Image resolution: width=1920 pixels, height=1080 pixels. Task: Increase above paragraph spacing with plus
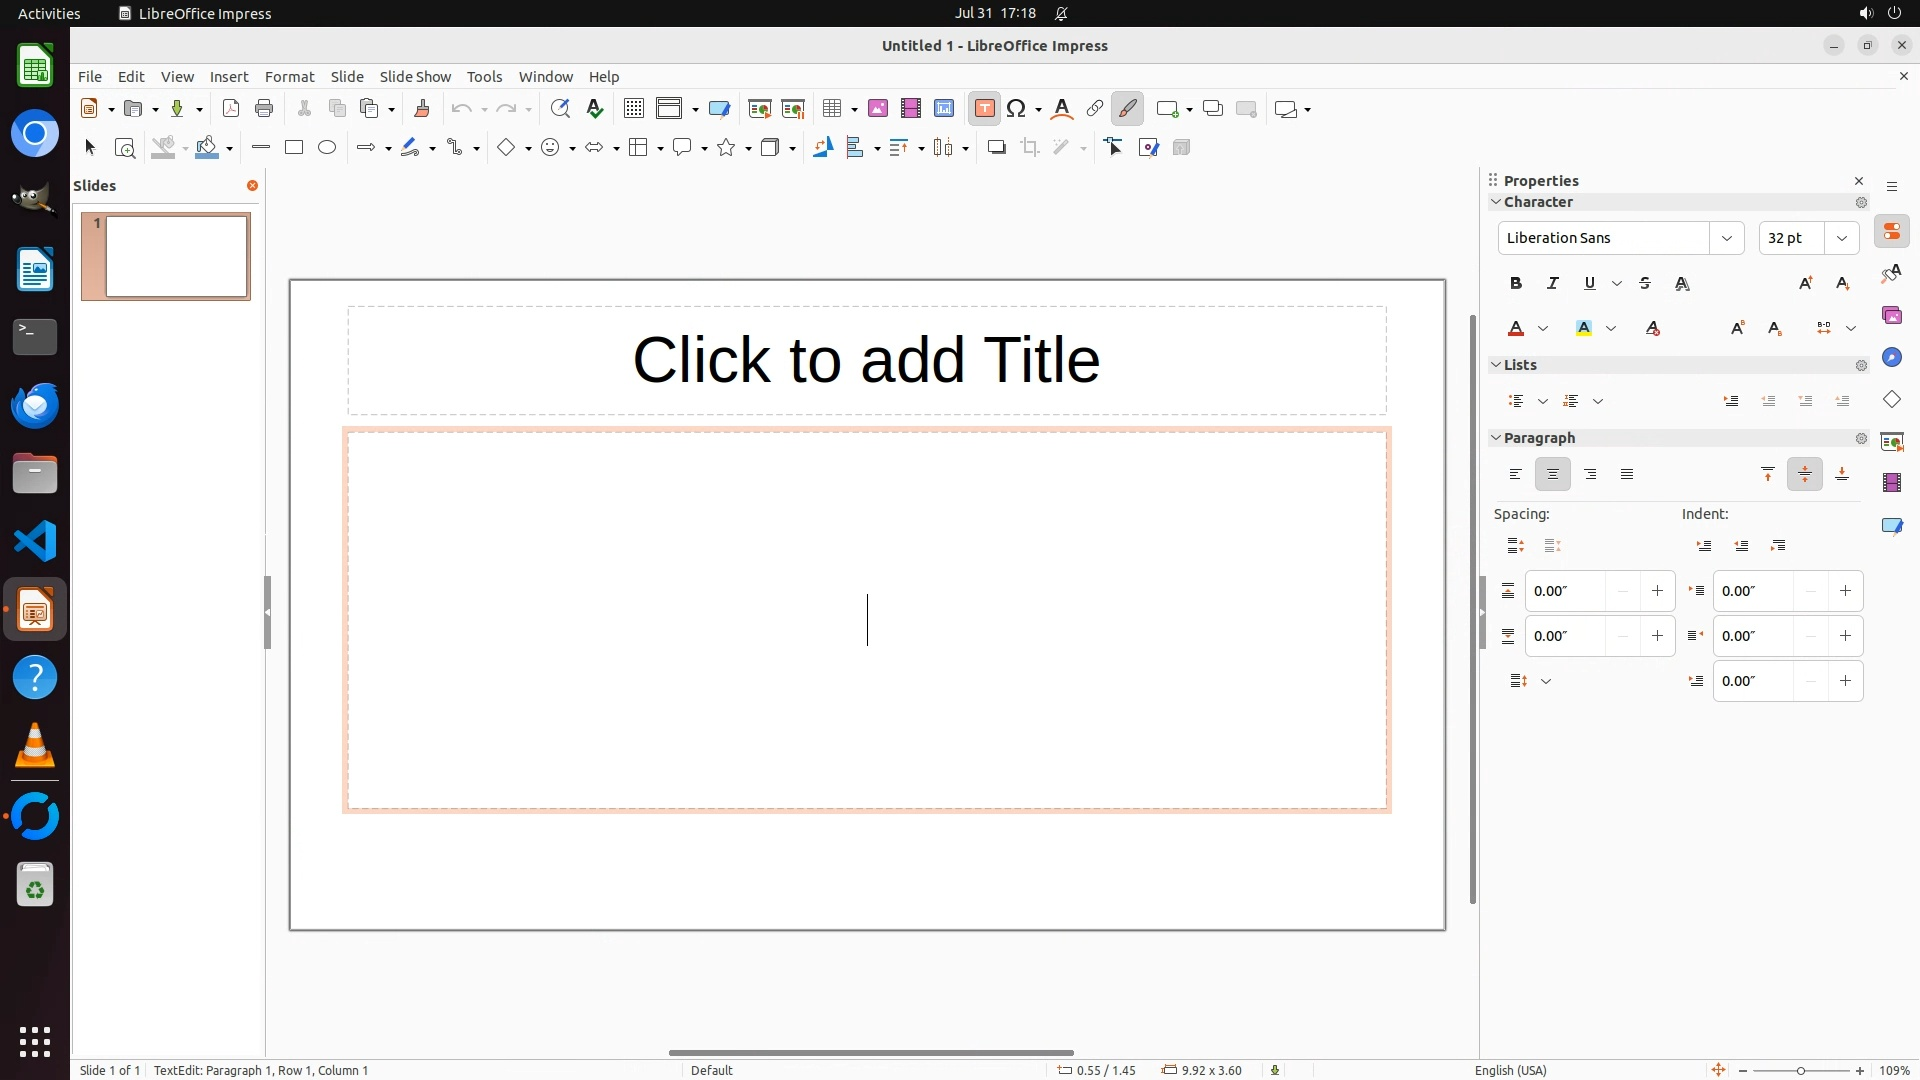1657,591
